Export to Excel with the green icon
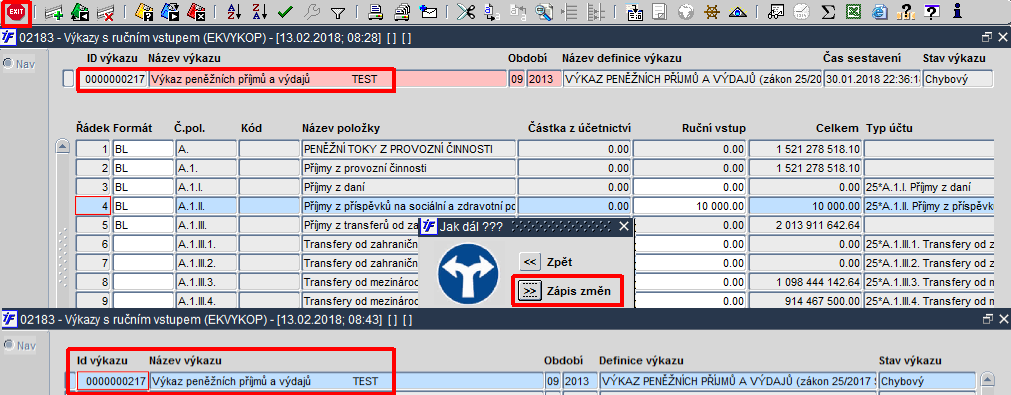Image resolution: width=1011 pixels, height=395 pixels. (854, 12)
